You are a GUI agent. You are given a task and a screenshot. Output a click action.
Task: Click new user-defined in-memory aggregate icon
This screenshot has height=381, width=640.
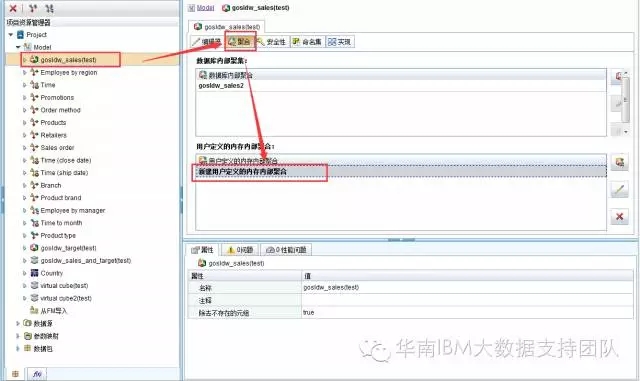point(620,162)
